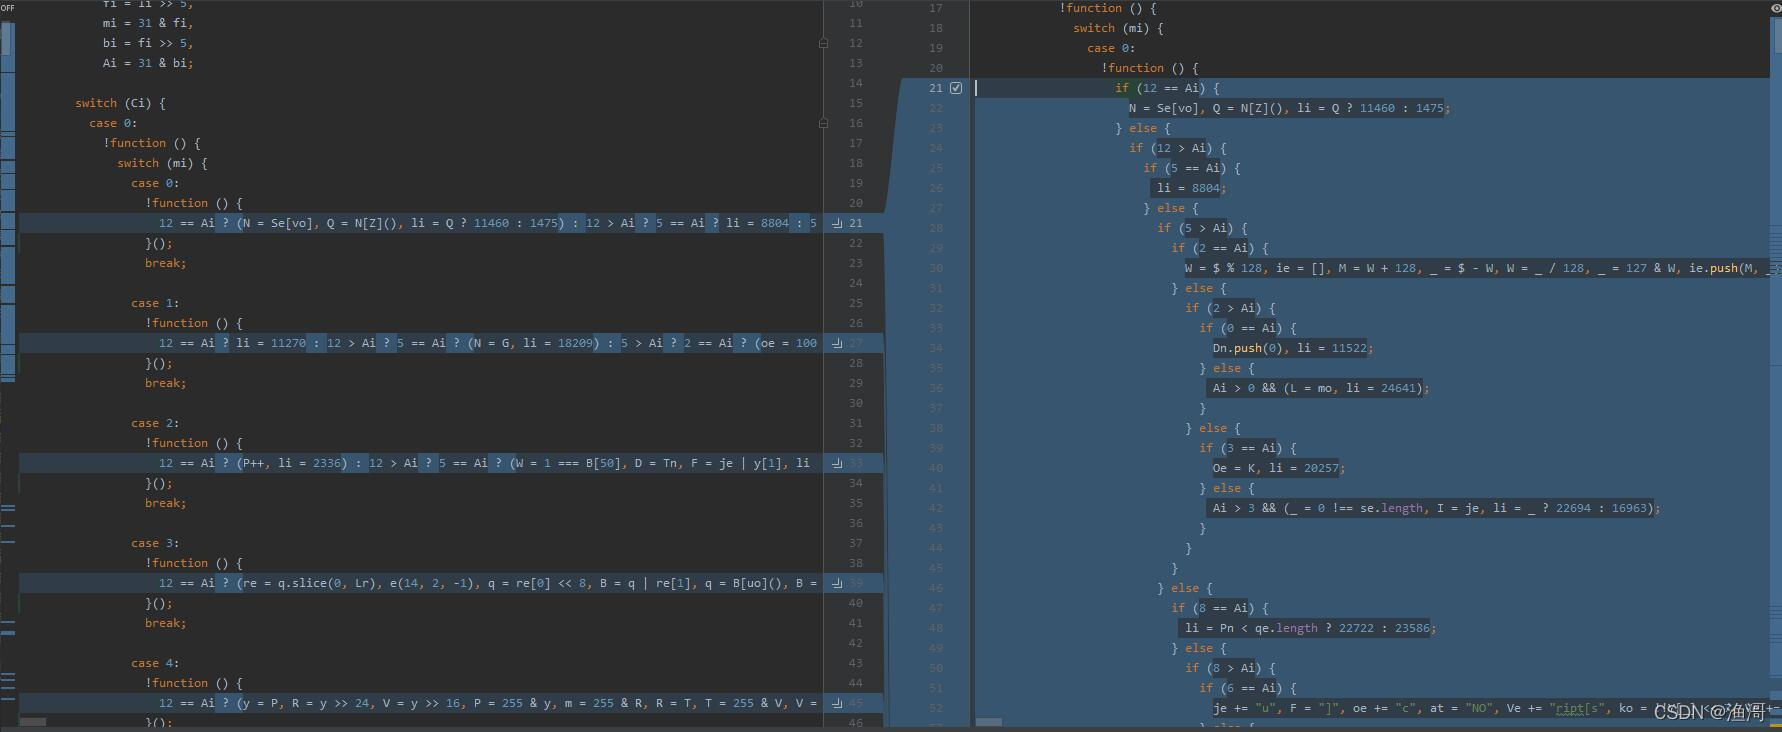Click the 'switch (Ci) {' line in the left pane
This screenshot has width=1782, height=732.
tap(120, 103)
